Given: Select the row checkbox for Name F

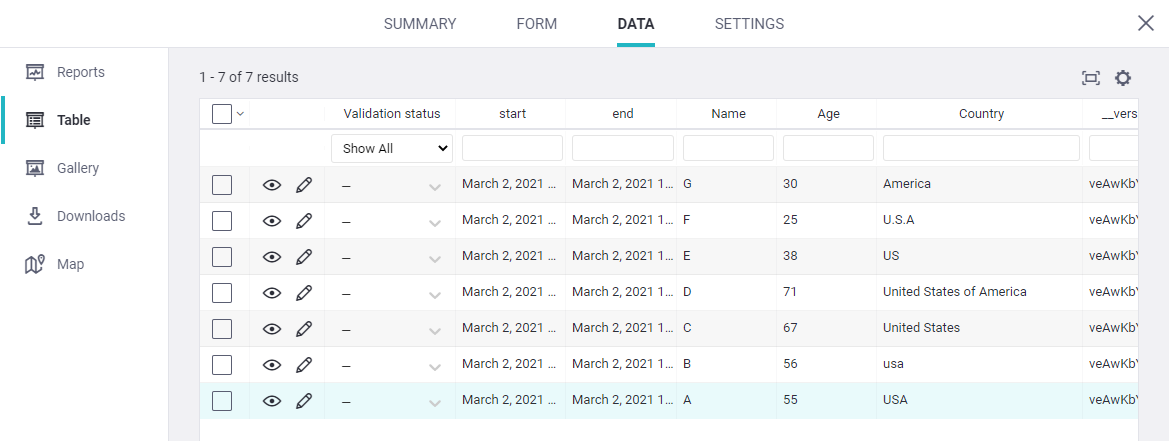Looking at the screenshot, I should (x=222, y=221).
